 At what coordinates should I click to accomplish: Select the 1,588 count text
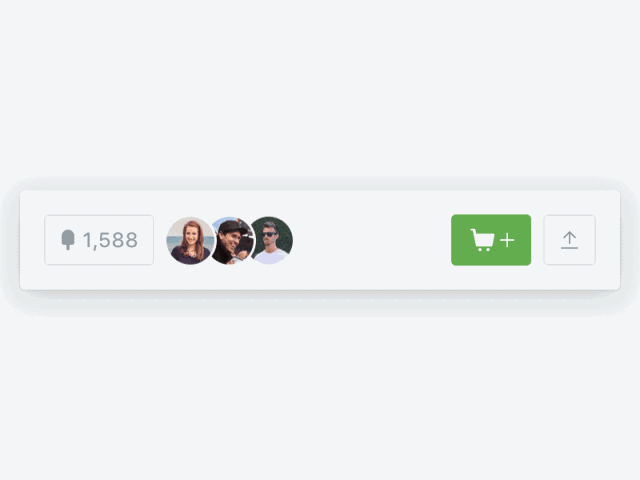coord(110,240)
